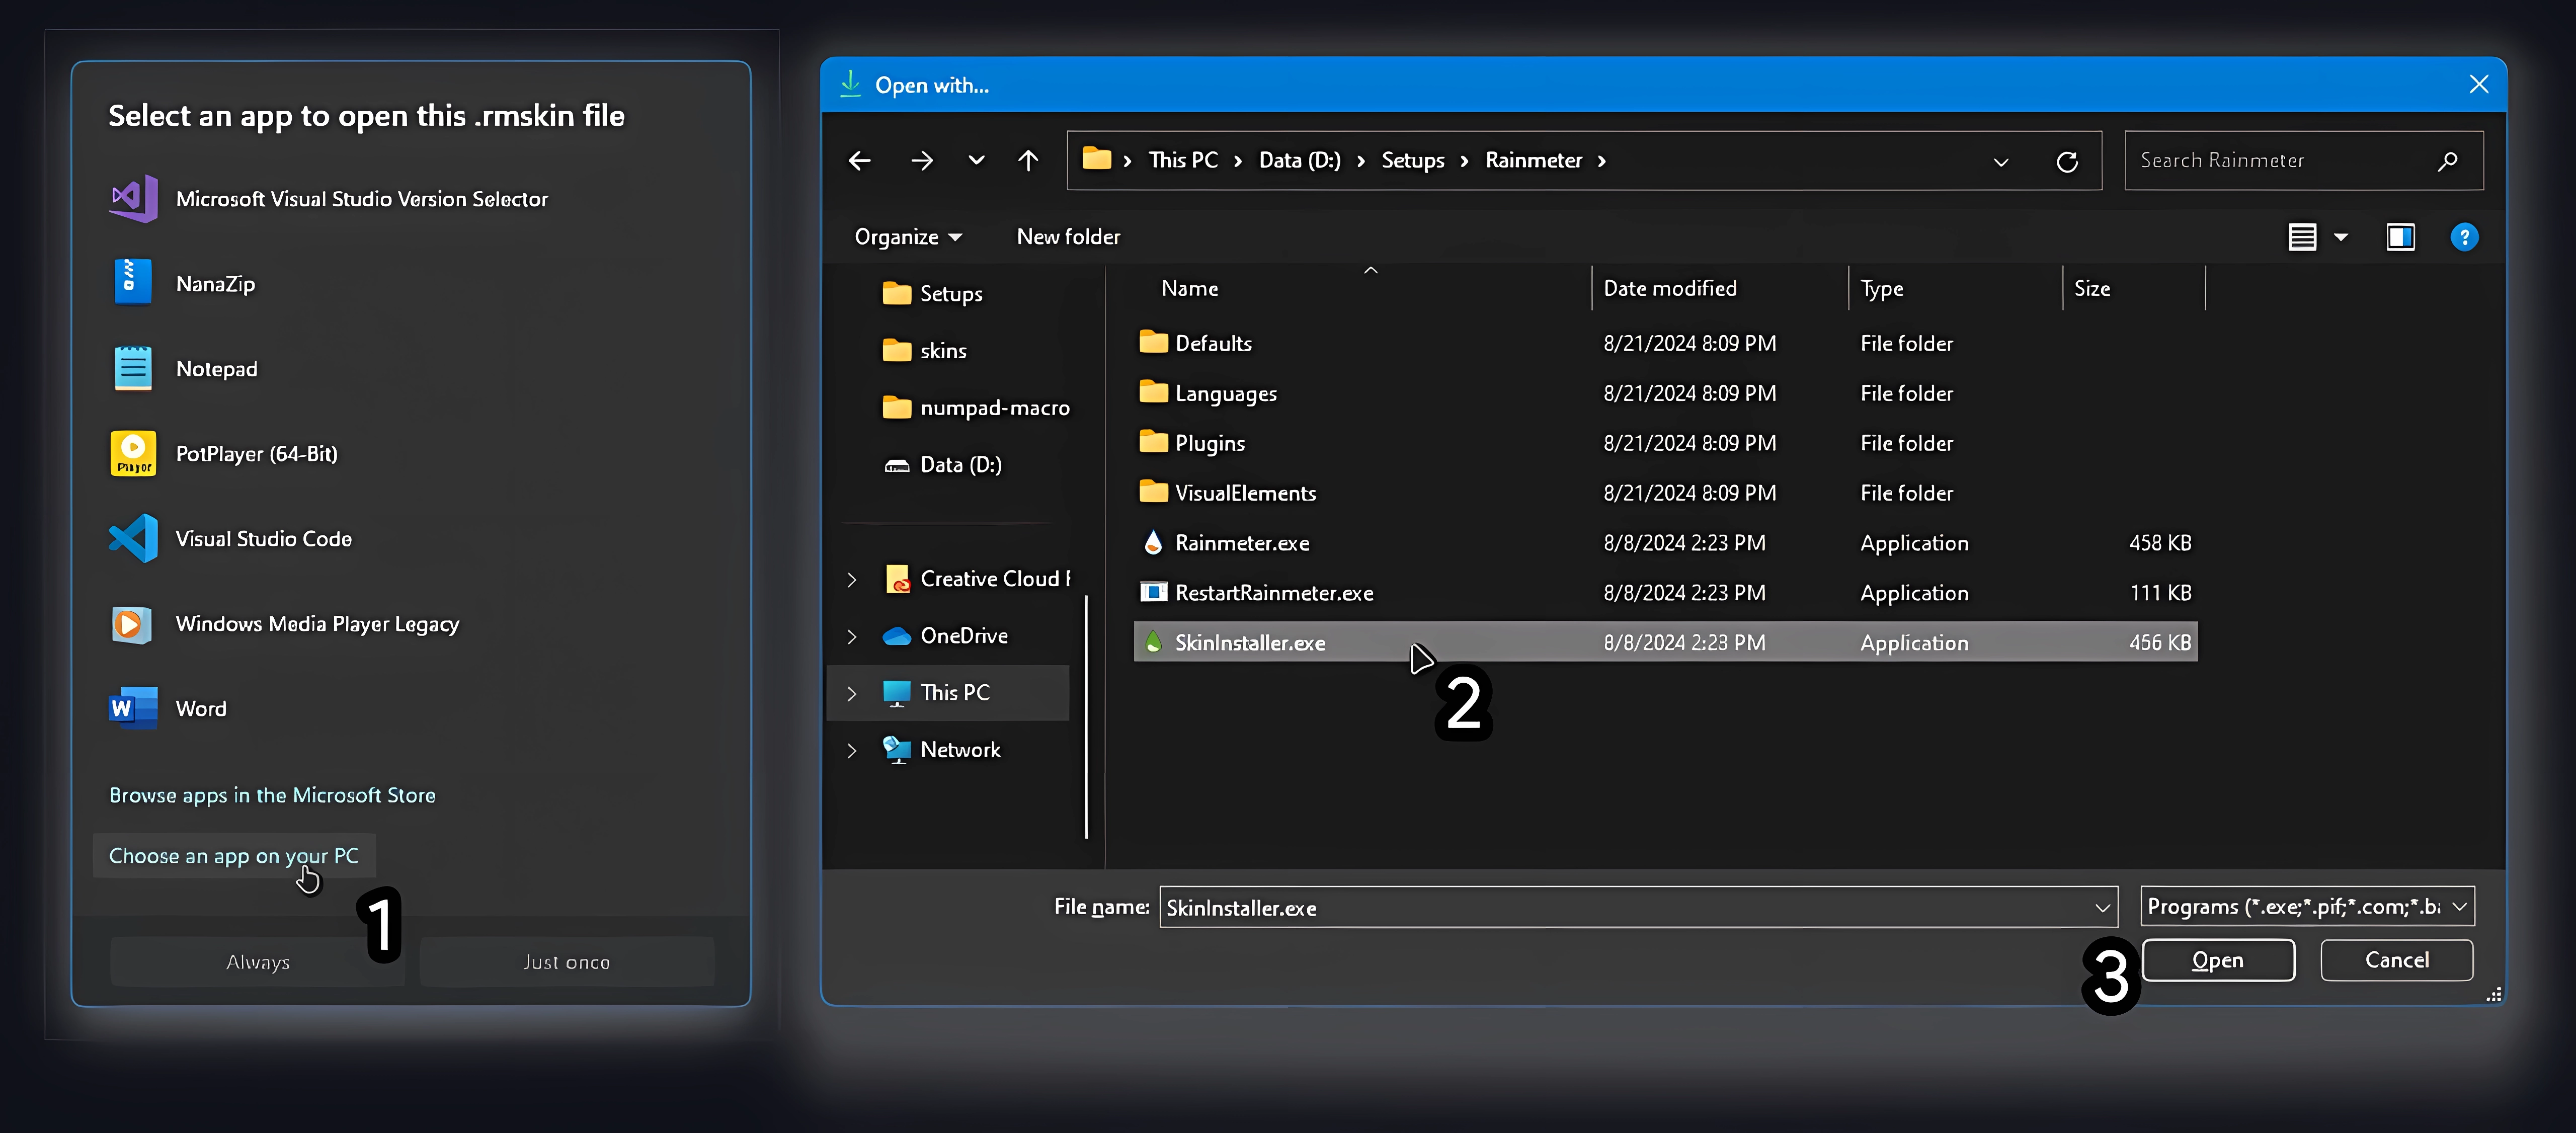Expand the Network tree node
The height and width of the screenshot is (1133, 2576).
click(x=852, y=750)
